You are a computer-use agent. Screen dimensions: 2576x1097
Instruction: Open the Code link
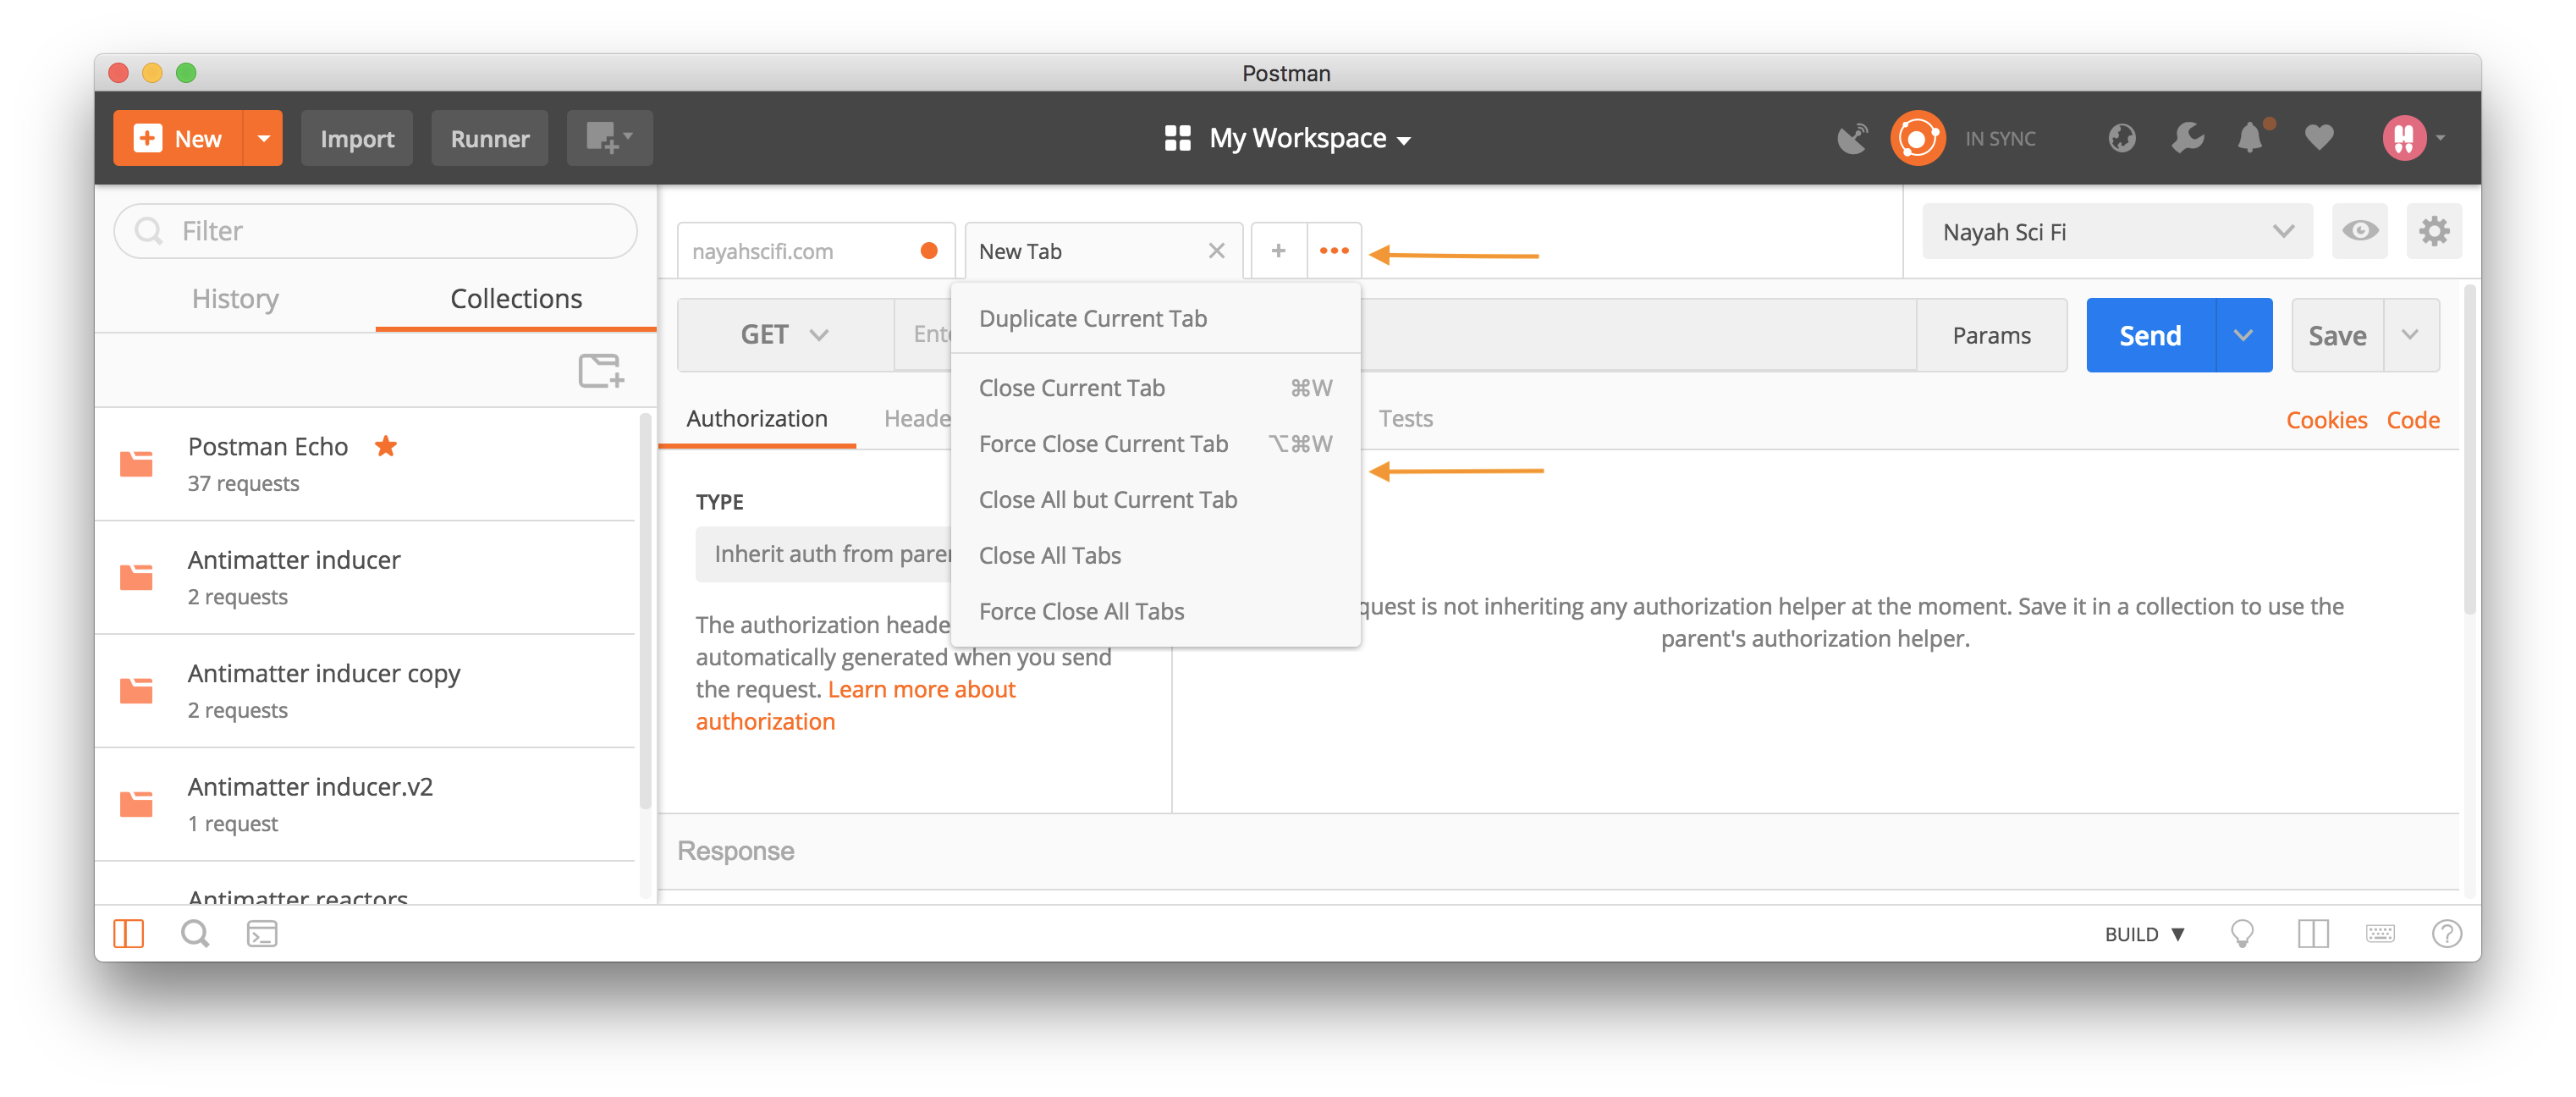click(x=2413, y=420)
